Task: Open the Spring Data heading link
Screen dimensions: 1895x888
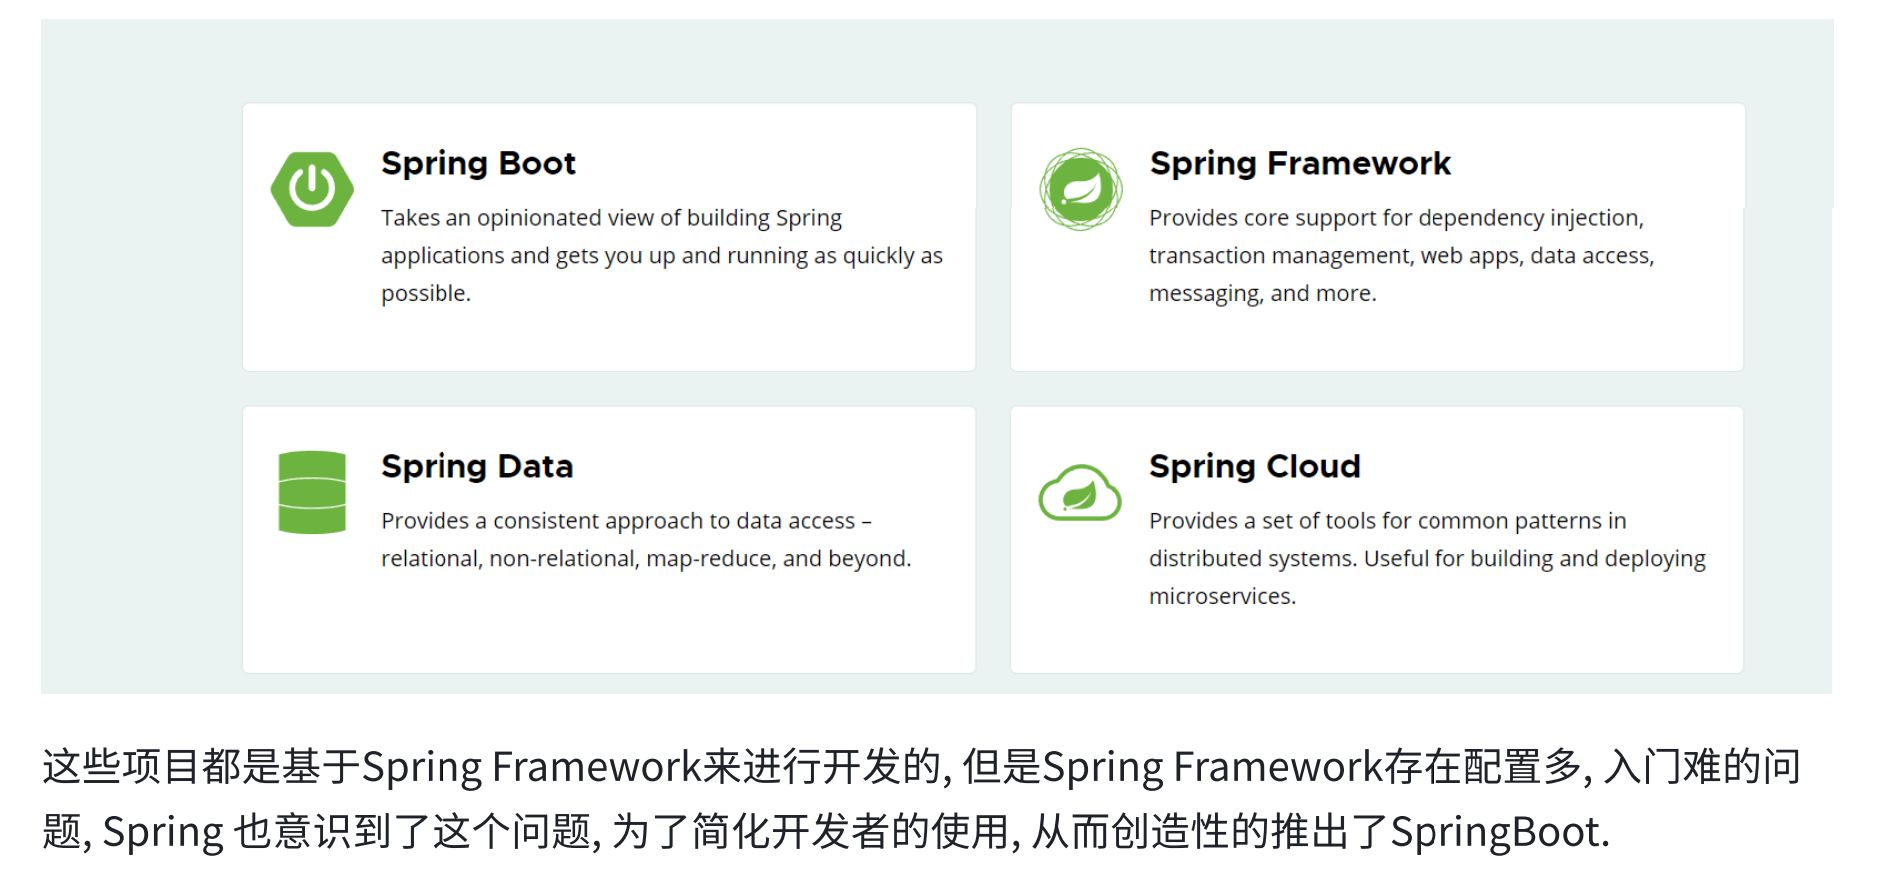Action: (477, 466)
